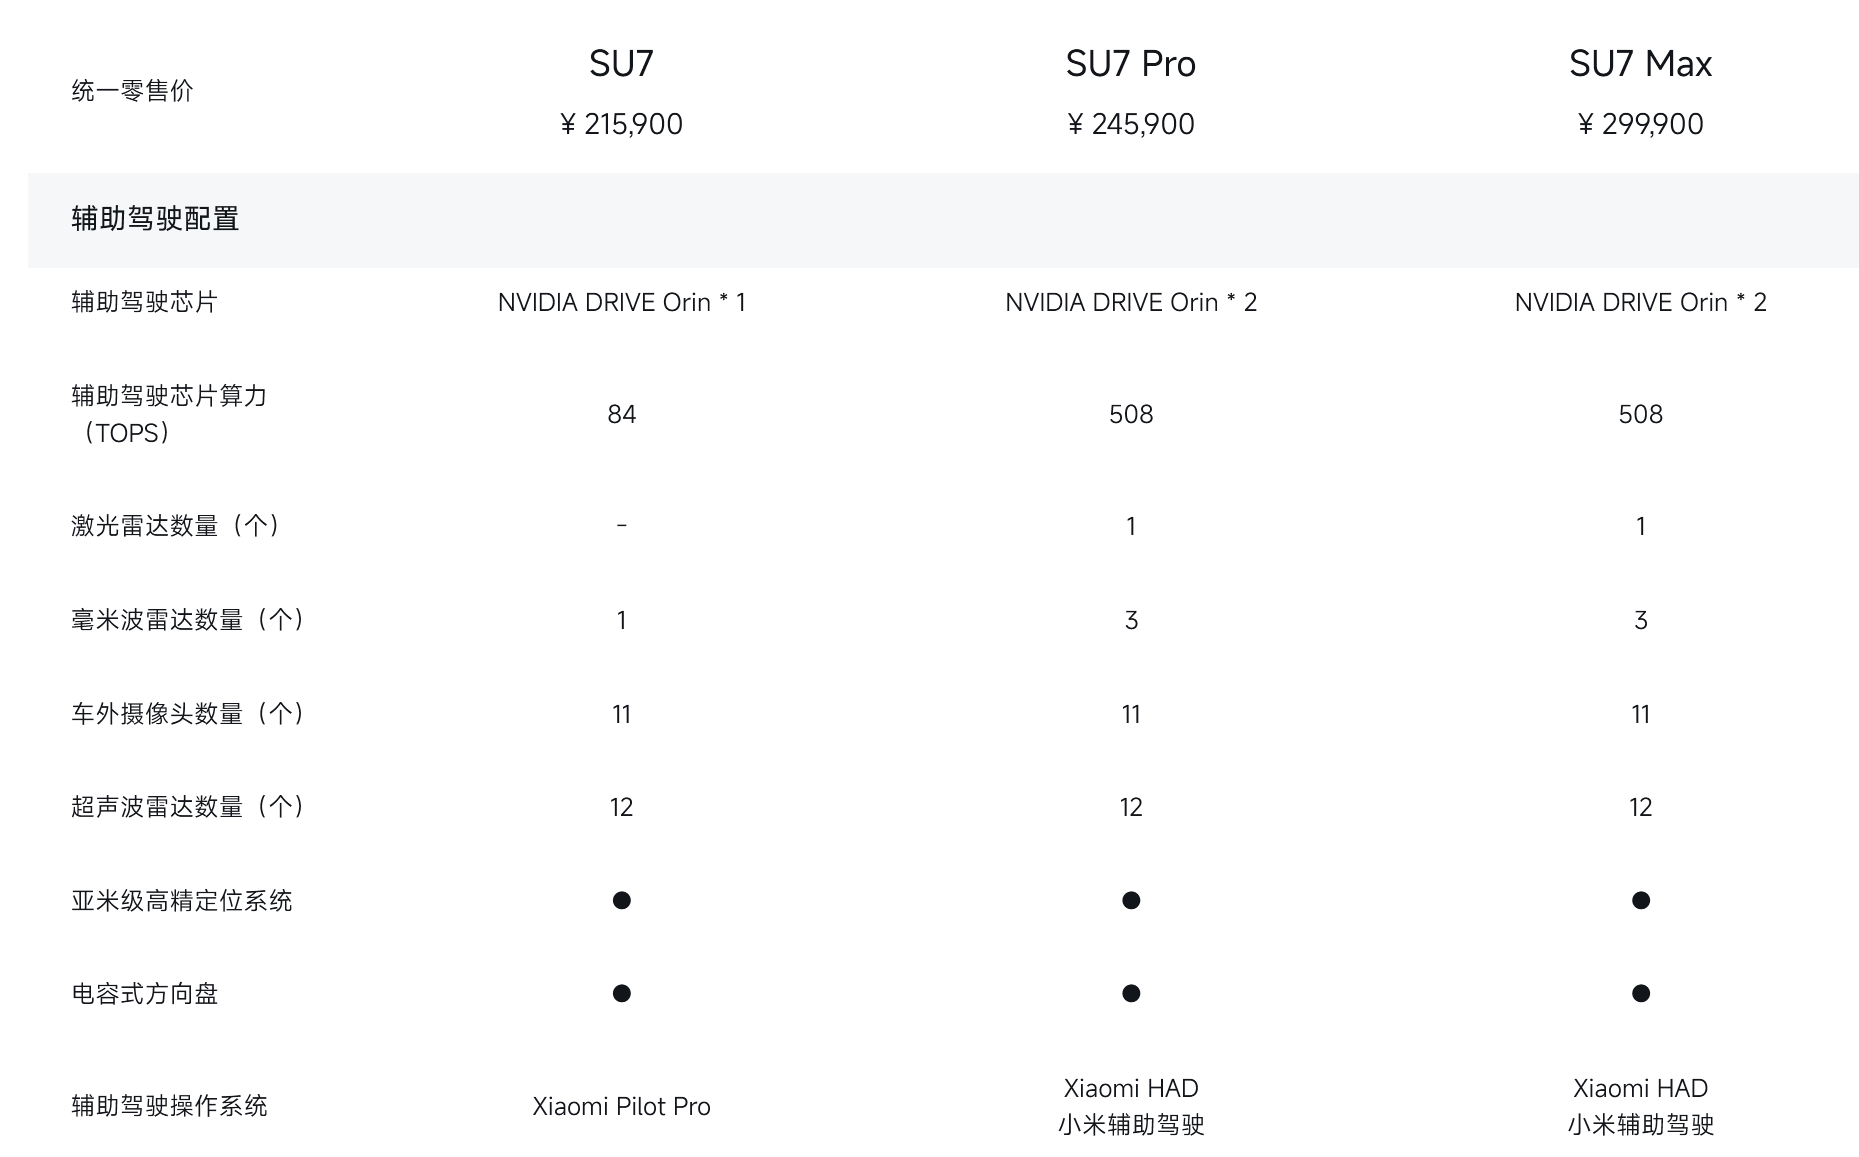Click the SU7 Max dot for 电容式方向盘
1859x1157 pixels.
[1640, 993]
